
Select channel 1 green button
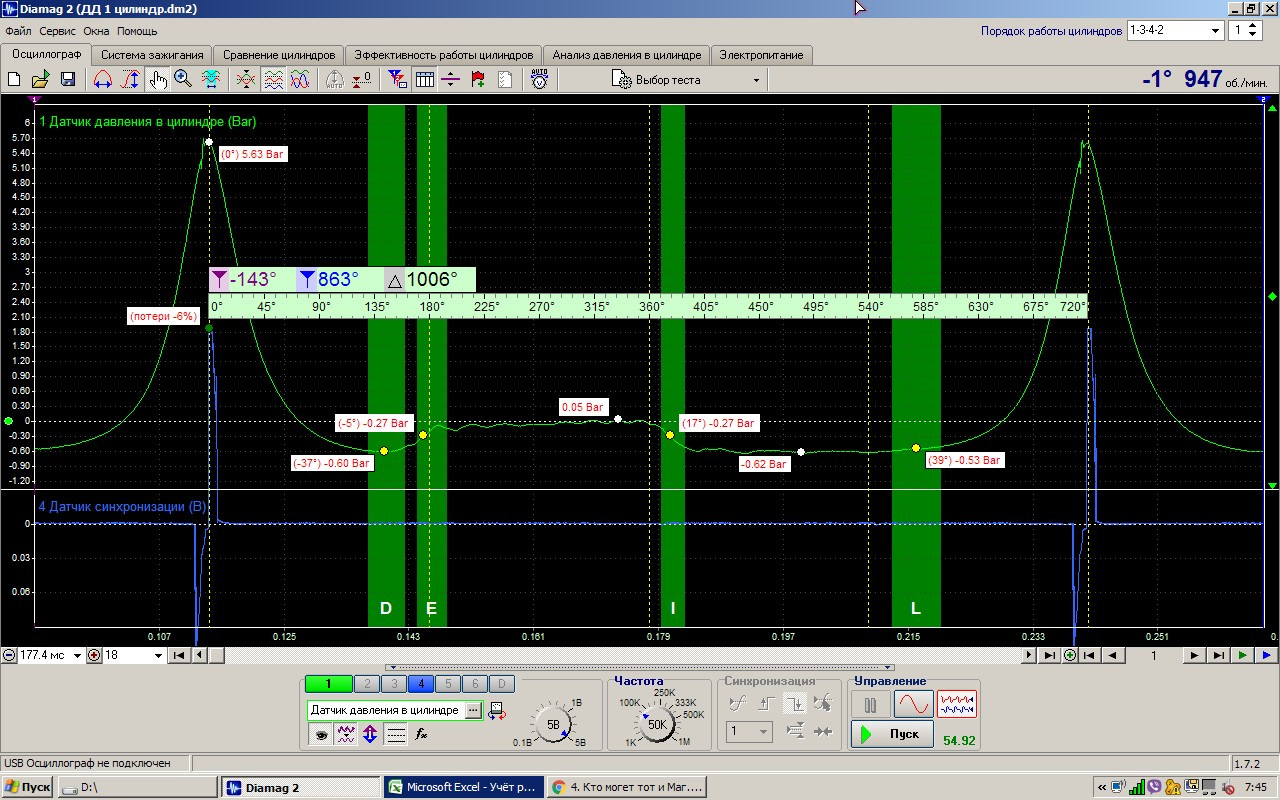click(x=328, y=684)
